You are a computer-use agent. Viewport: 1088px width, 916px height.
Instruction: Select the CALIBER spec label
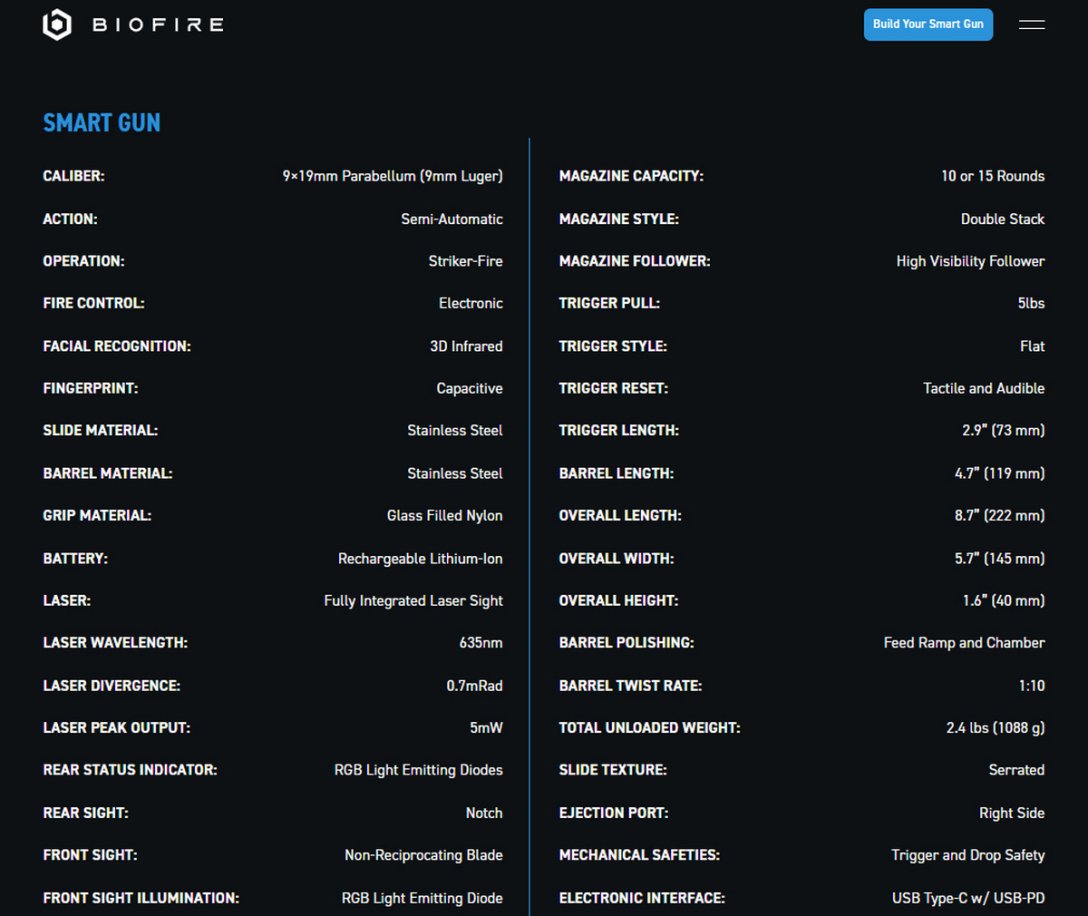pos(73,176)
